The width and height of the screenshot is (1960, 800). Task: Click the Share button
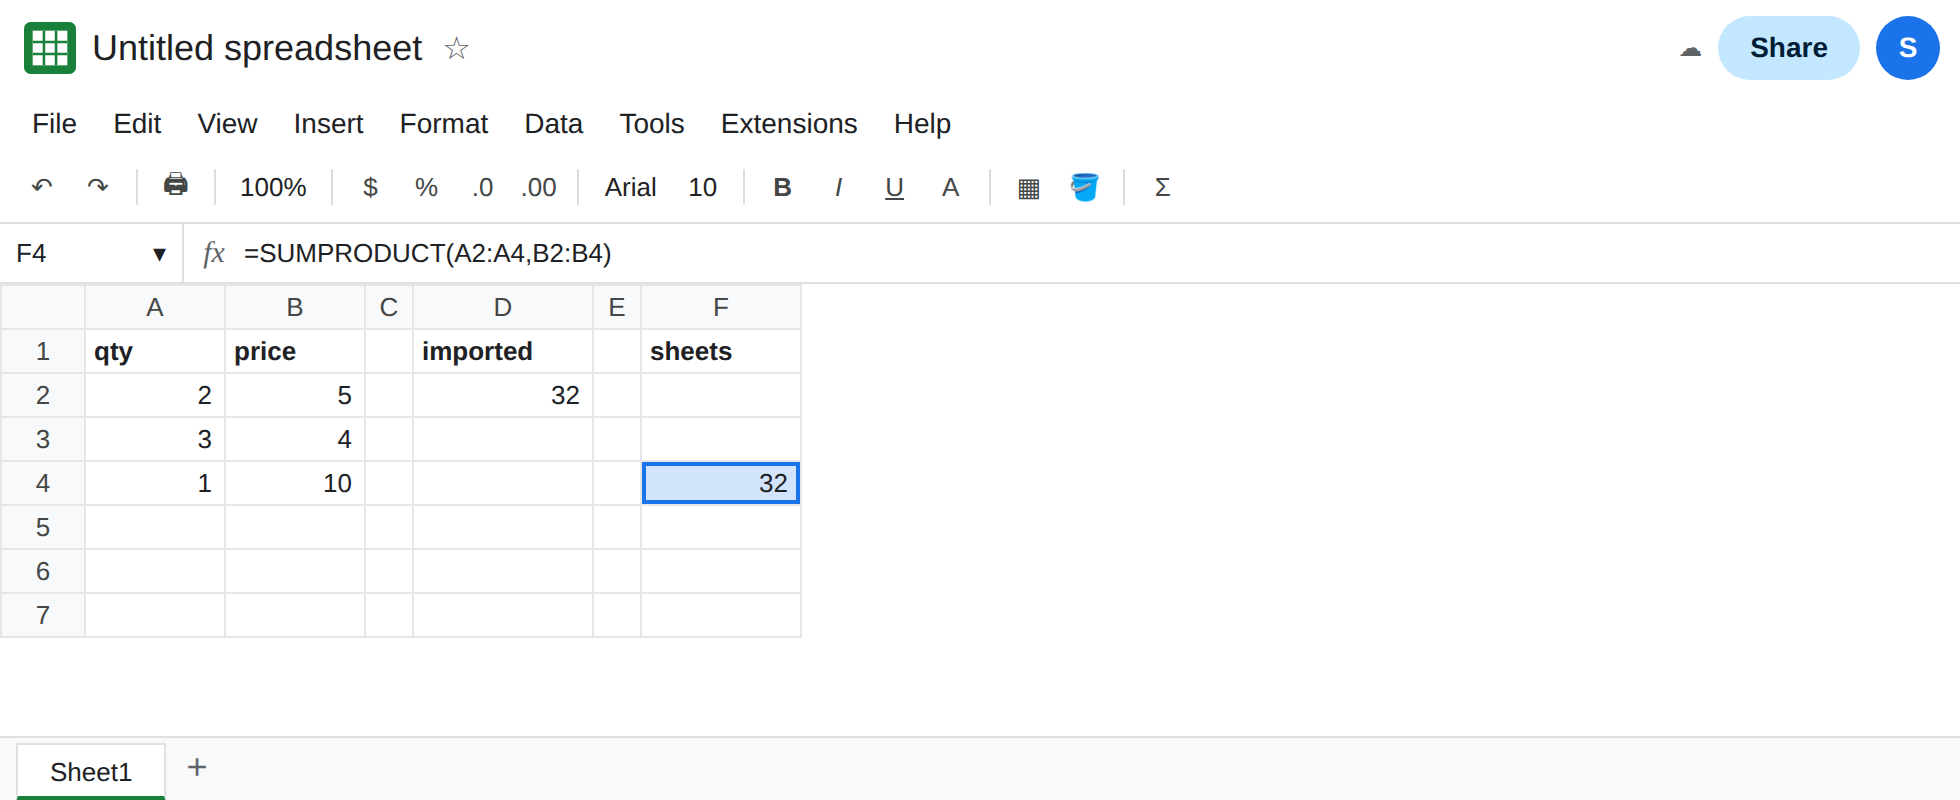tap(1788, 48)
